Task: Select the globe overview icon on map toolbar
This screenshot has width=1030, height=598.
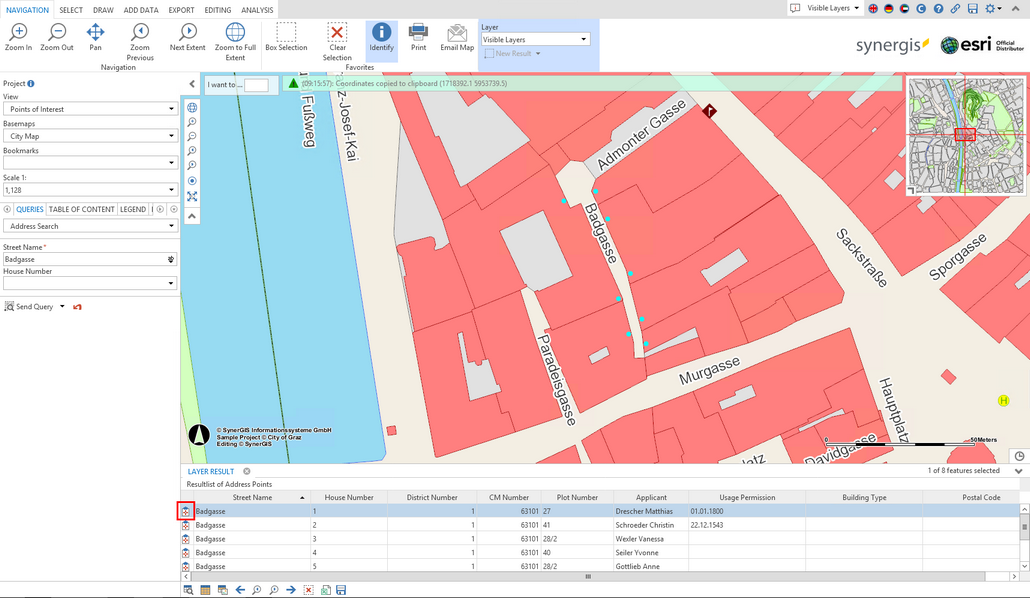Action: pyautogui.click(x=190, y=107)
